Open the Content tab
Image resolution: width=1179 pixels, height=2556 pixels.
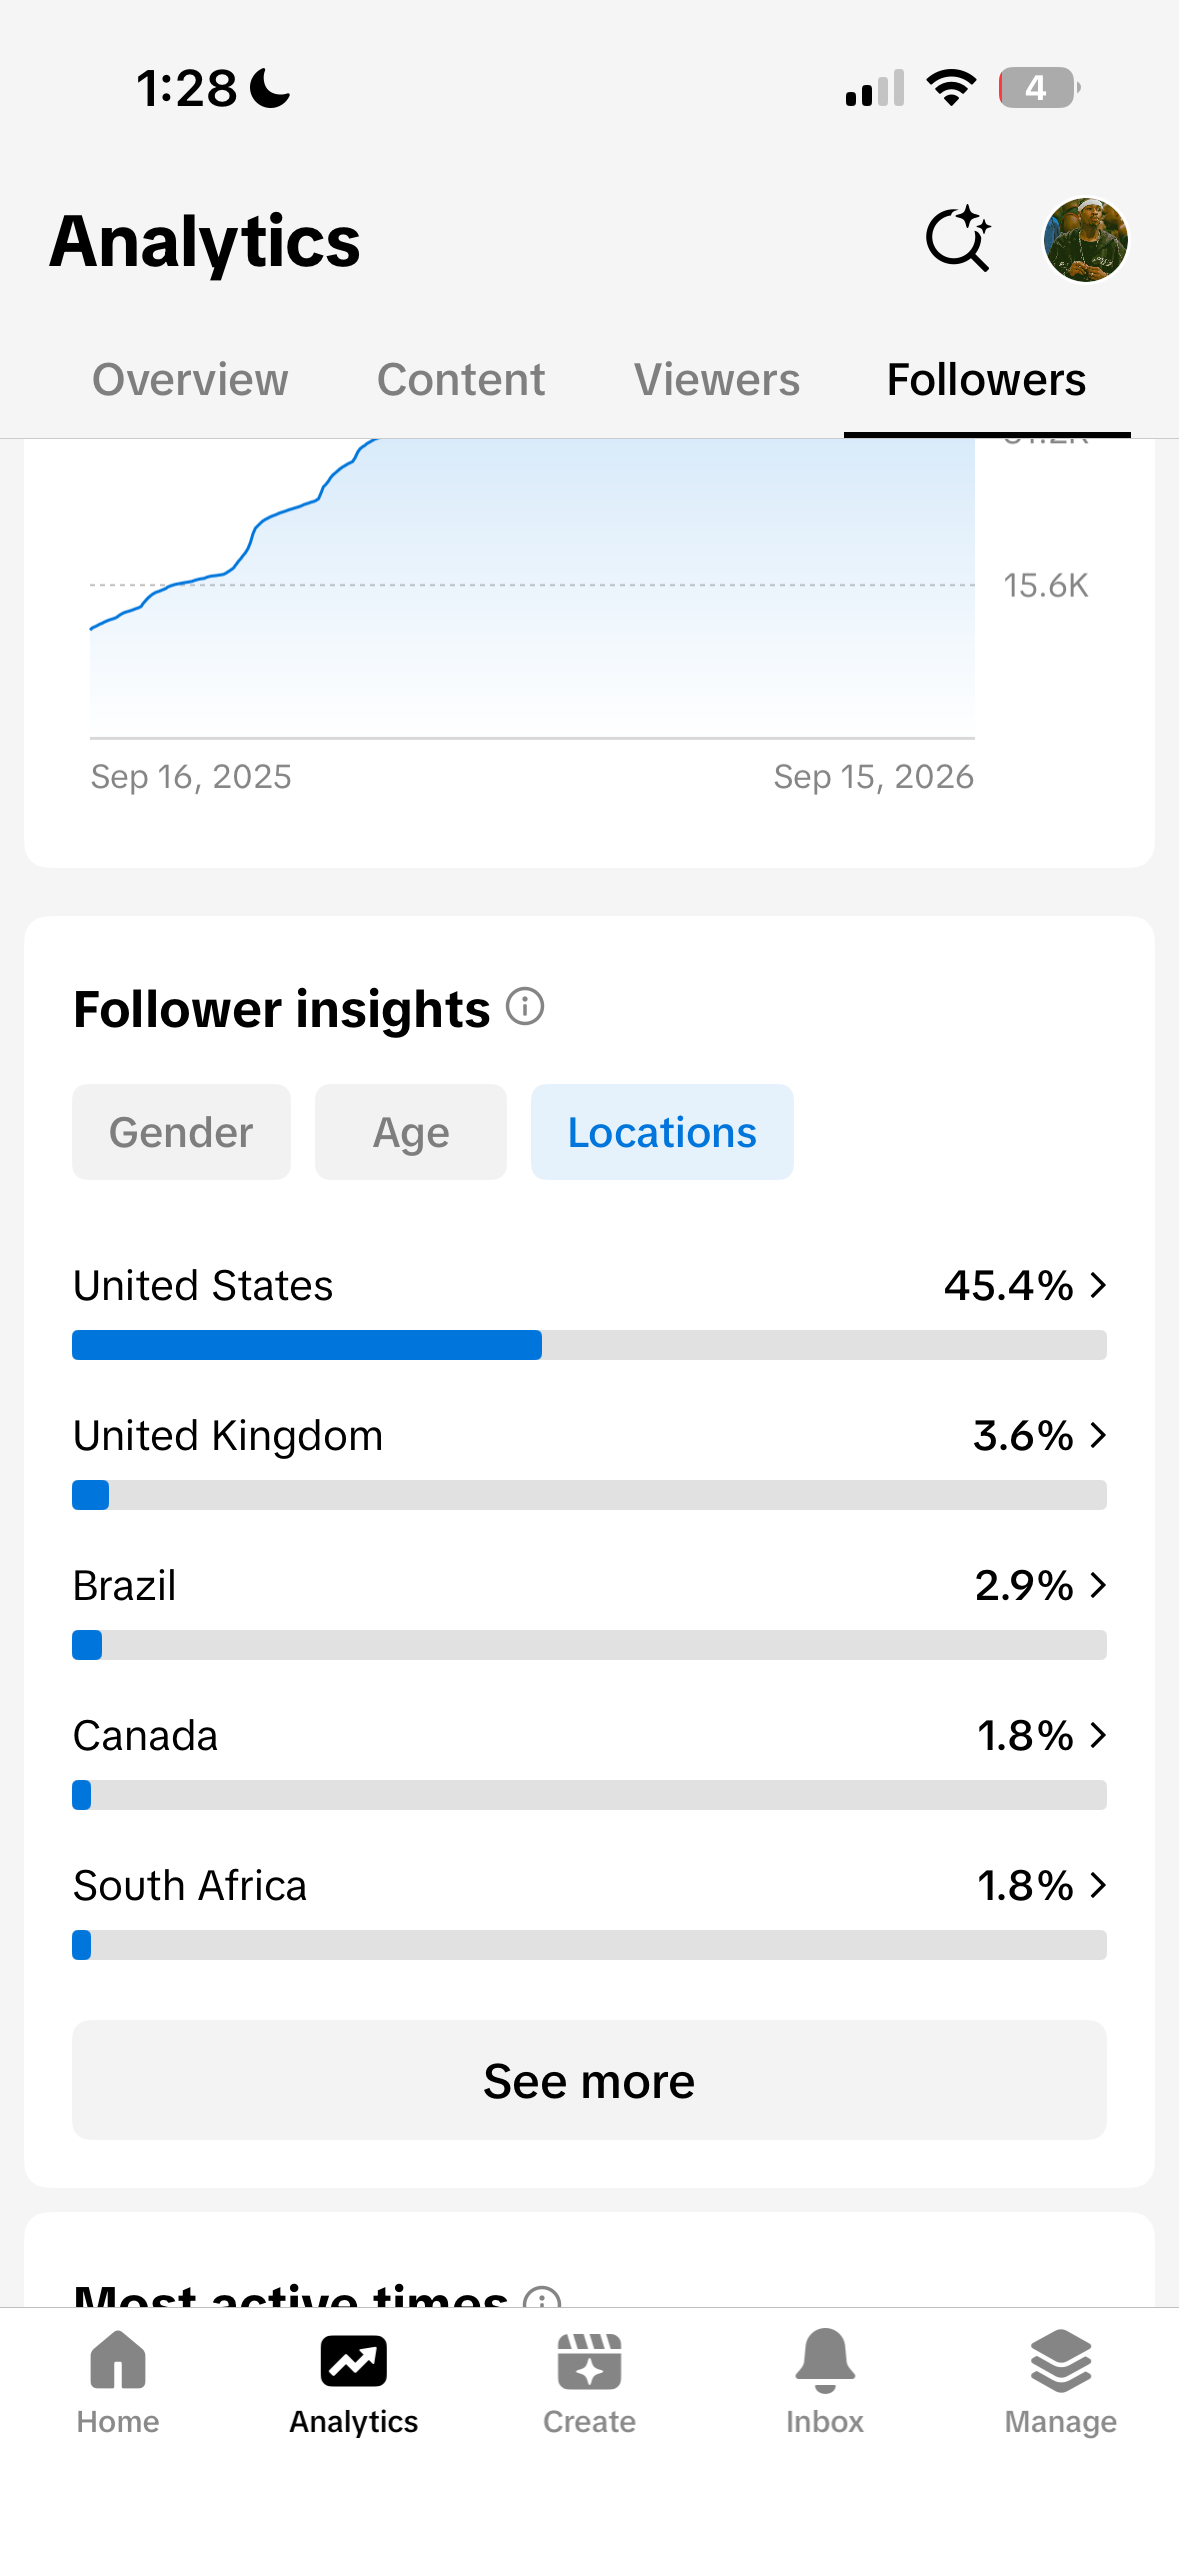(x=461, y=380)
